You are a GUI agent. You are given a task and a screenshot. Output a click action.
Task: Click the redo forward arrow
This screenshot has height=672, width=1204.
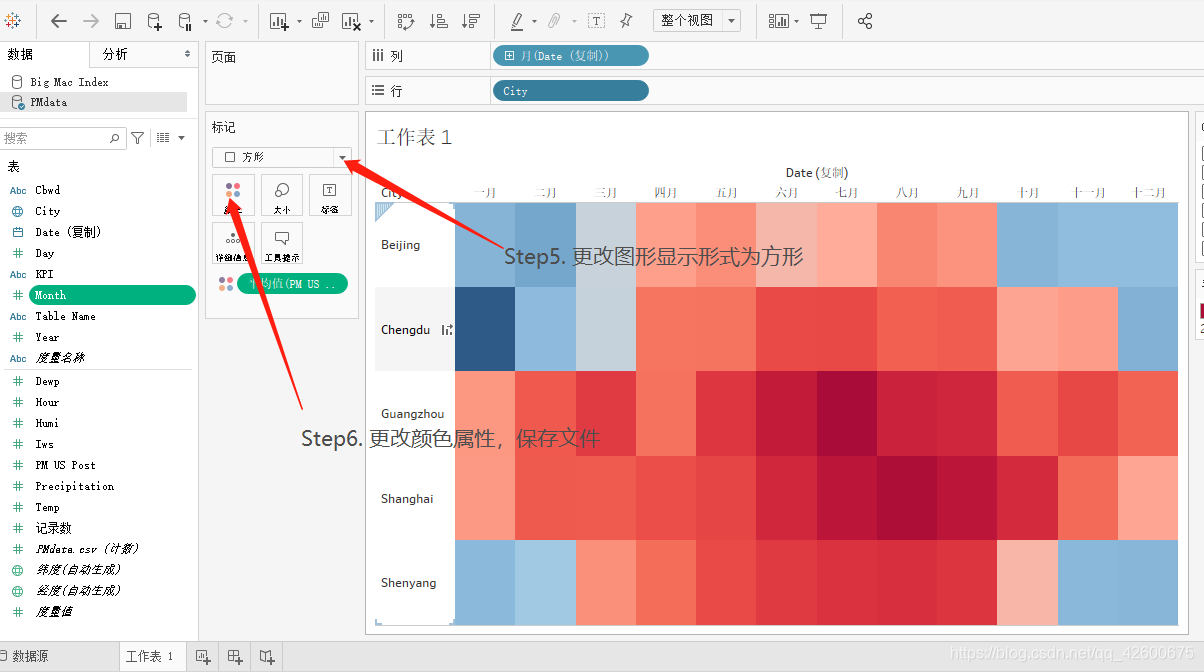pos(91,21)
